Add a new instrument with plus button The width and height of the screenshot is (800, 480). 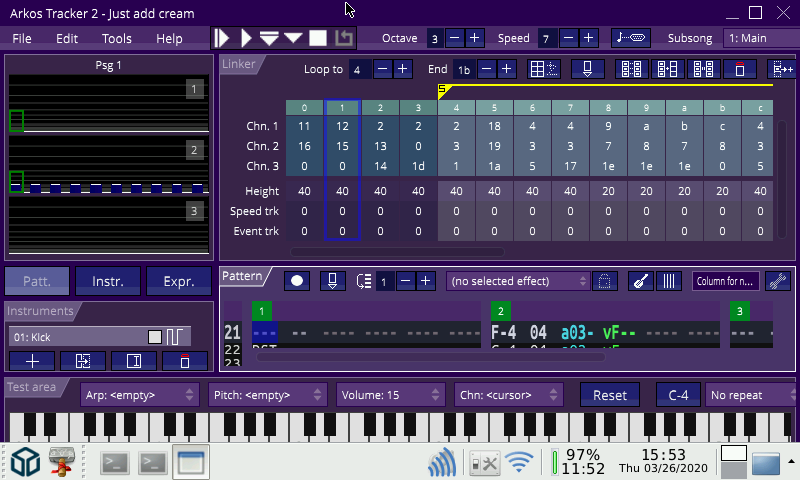(x=33, y=360)
